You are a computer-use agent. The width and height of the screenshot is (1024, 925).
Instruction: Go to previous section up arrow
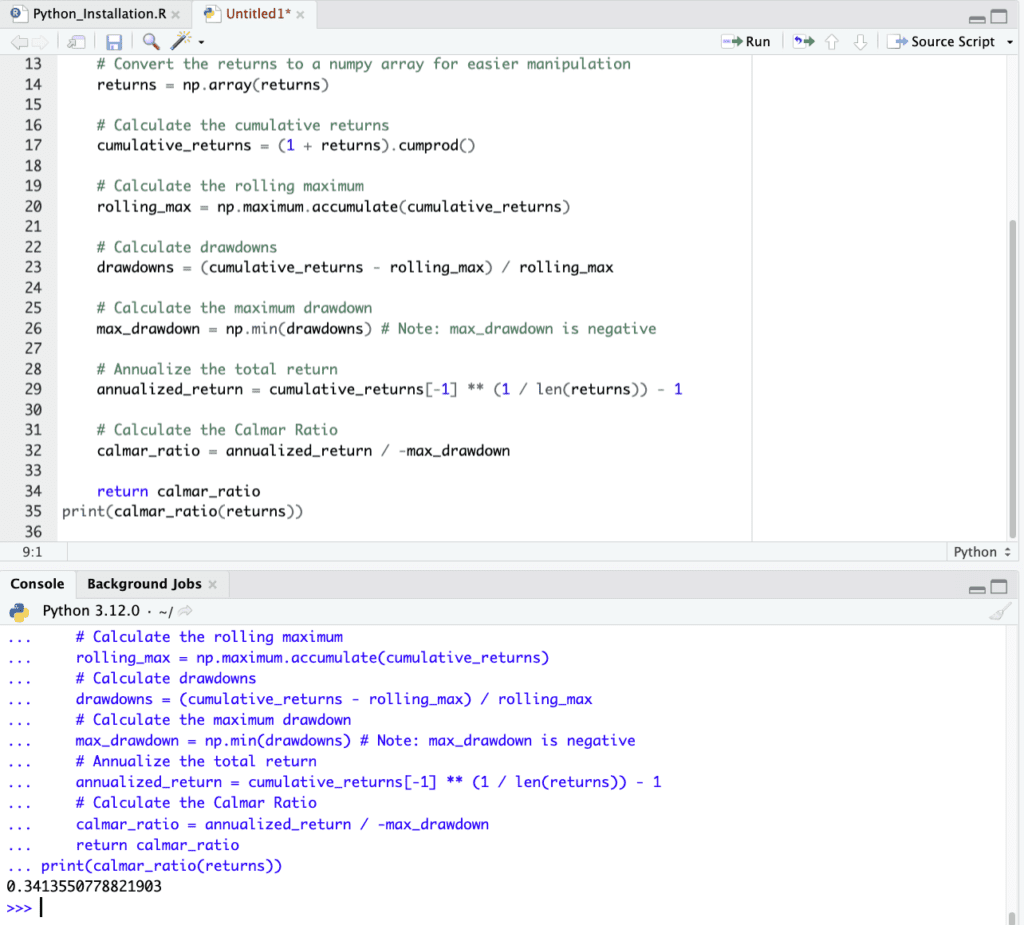coord(831,42)
